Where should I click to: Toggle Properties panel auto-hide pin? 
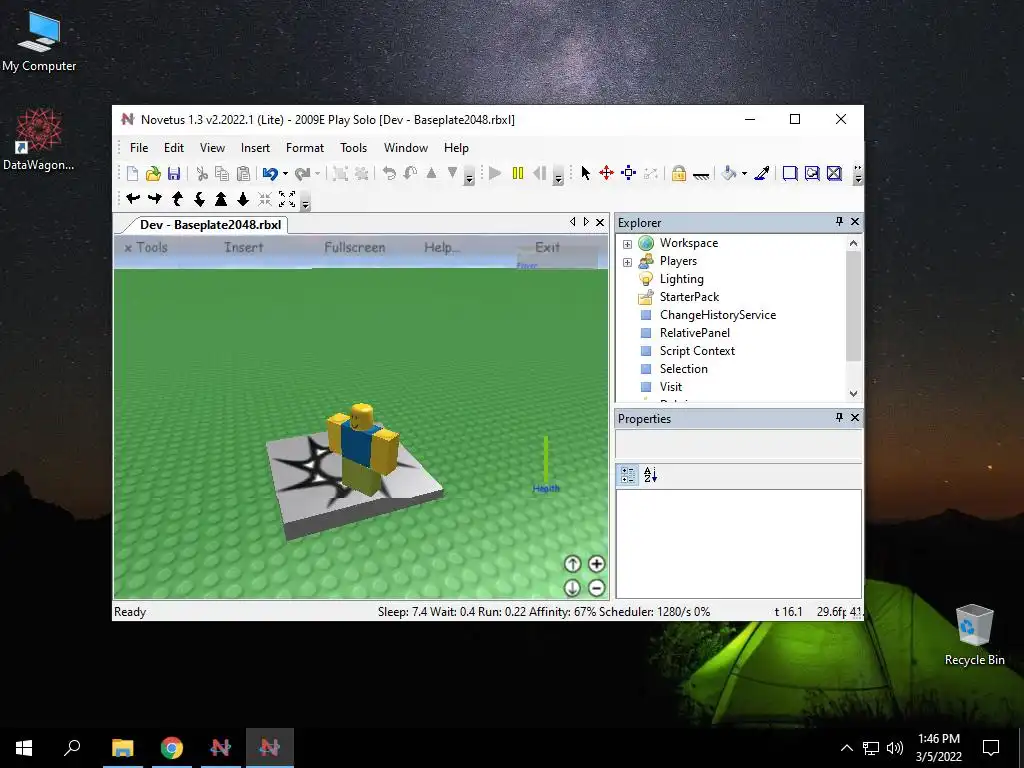[x=839, y=417]
